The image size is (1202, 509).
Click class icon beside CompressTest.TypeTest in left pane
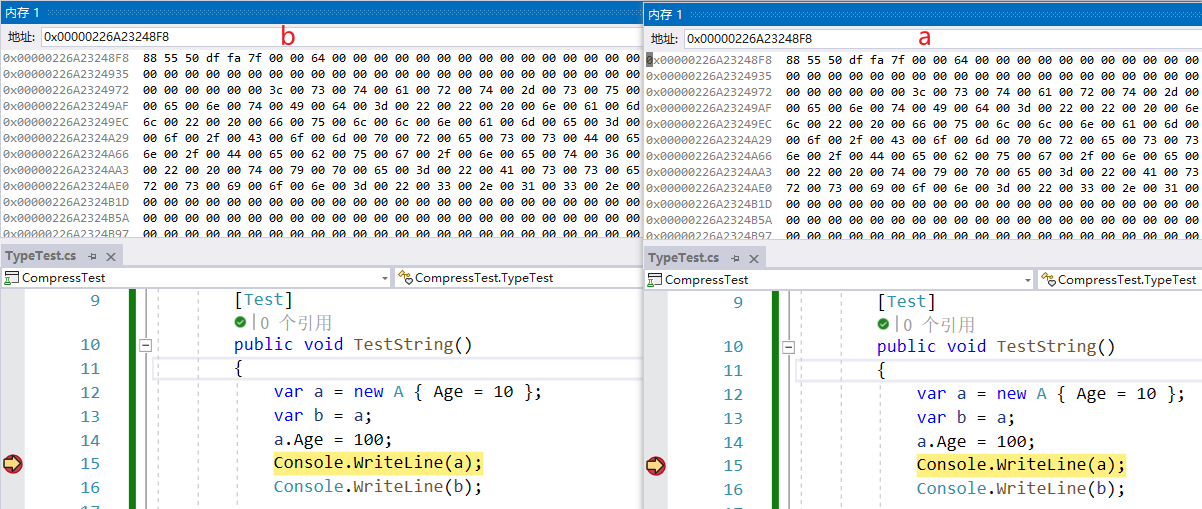(x=404, y=278)
